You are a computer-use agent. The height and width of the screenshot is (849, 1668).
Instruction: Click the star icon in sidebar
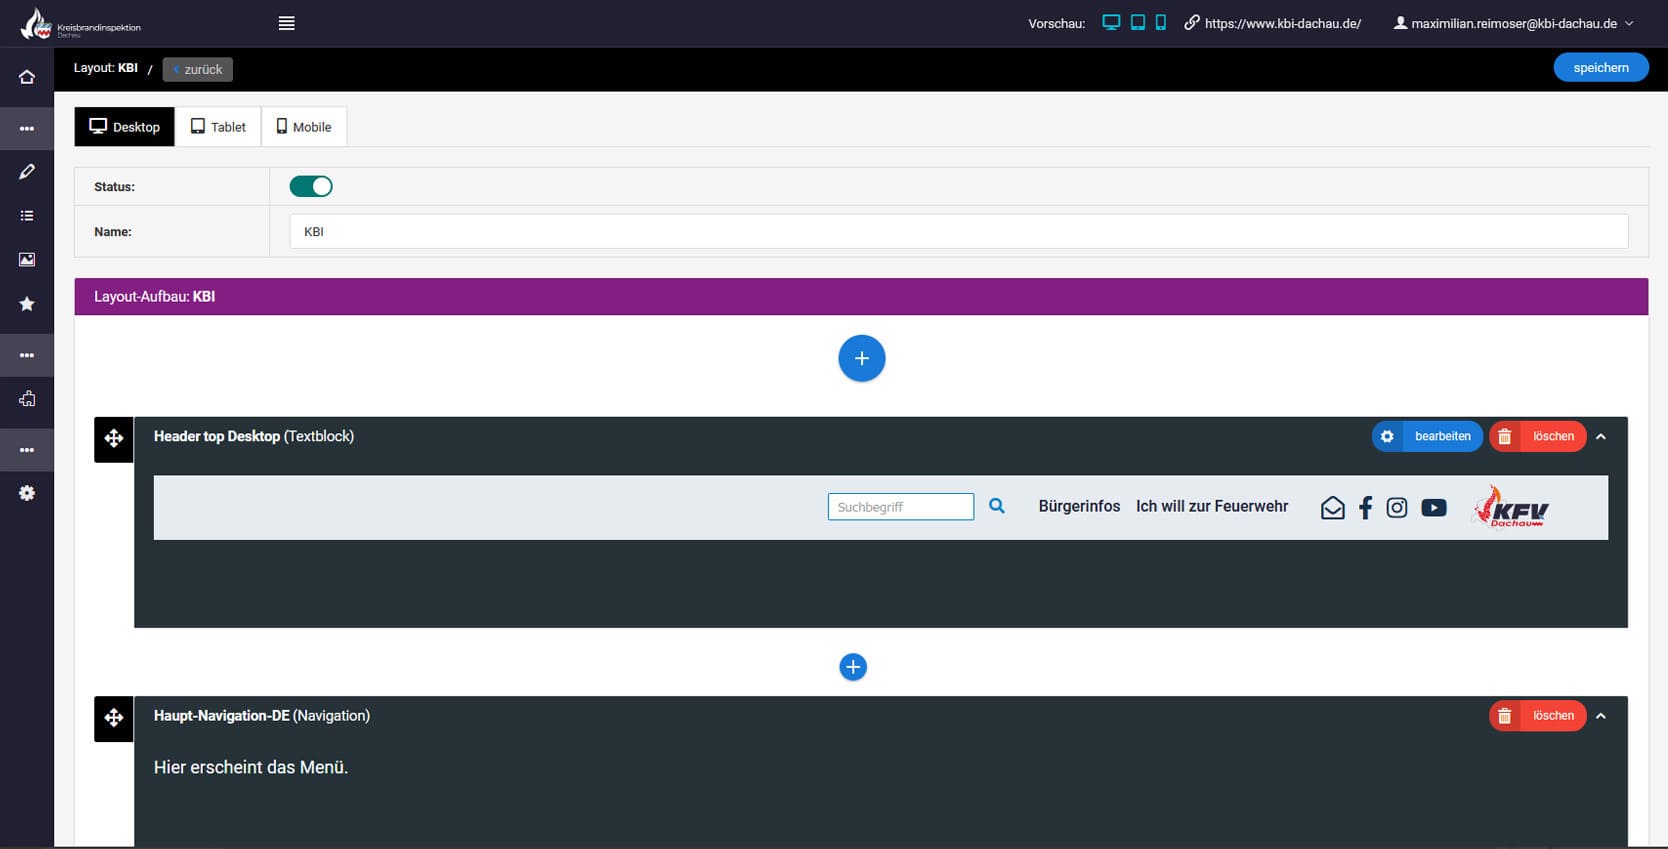(x=27, y=304)
